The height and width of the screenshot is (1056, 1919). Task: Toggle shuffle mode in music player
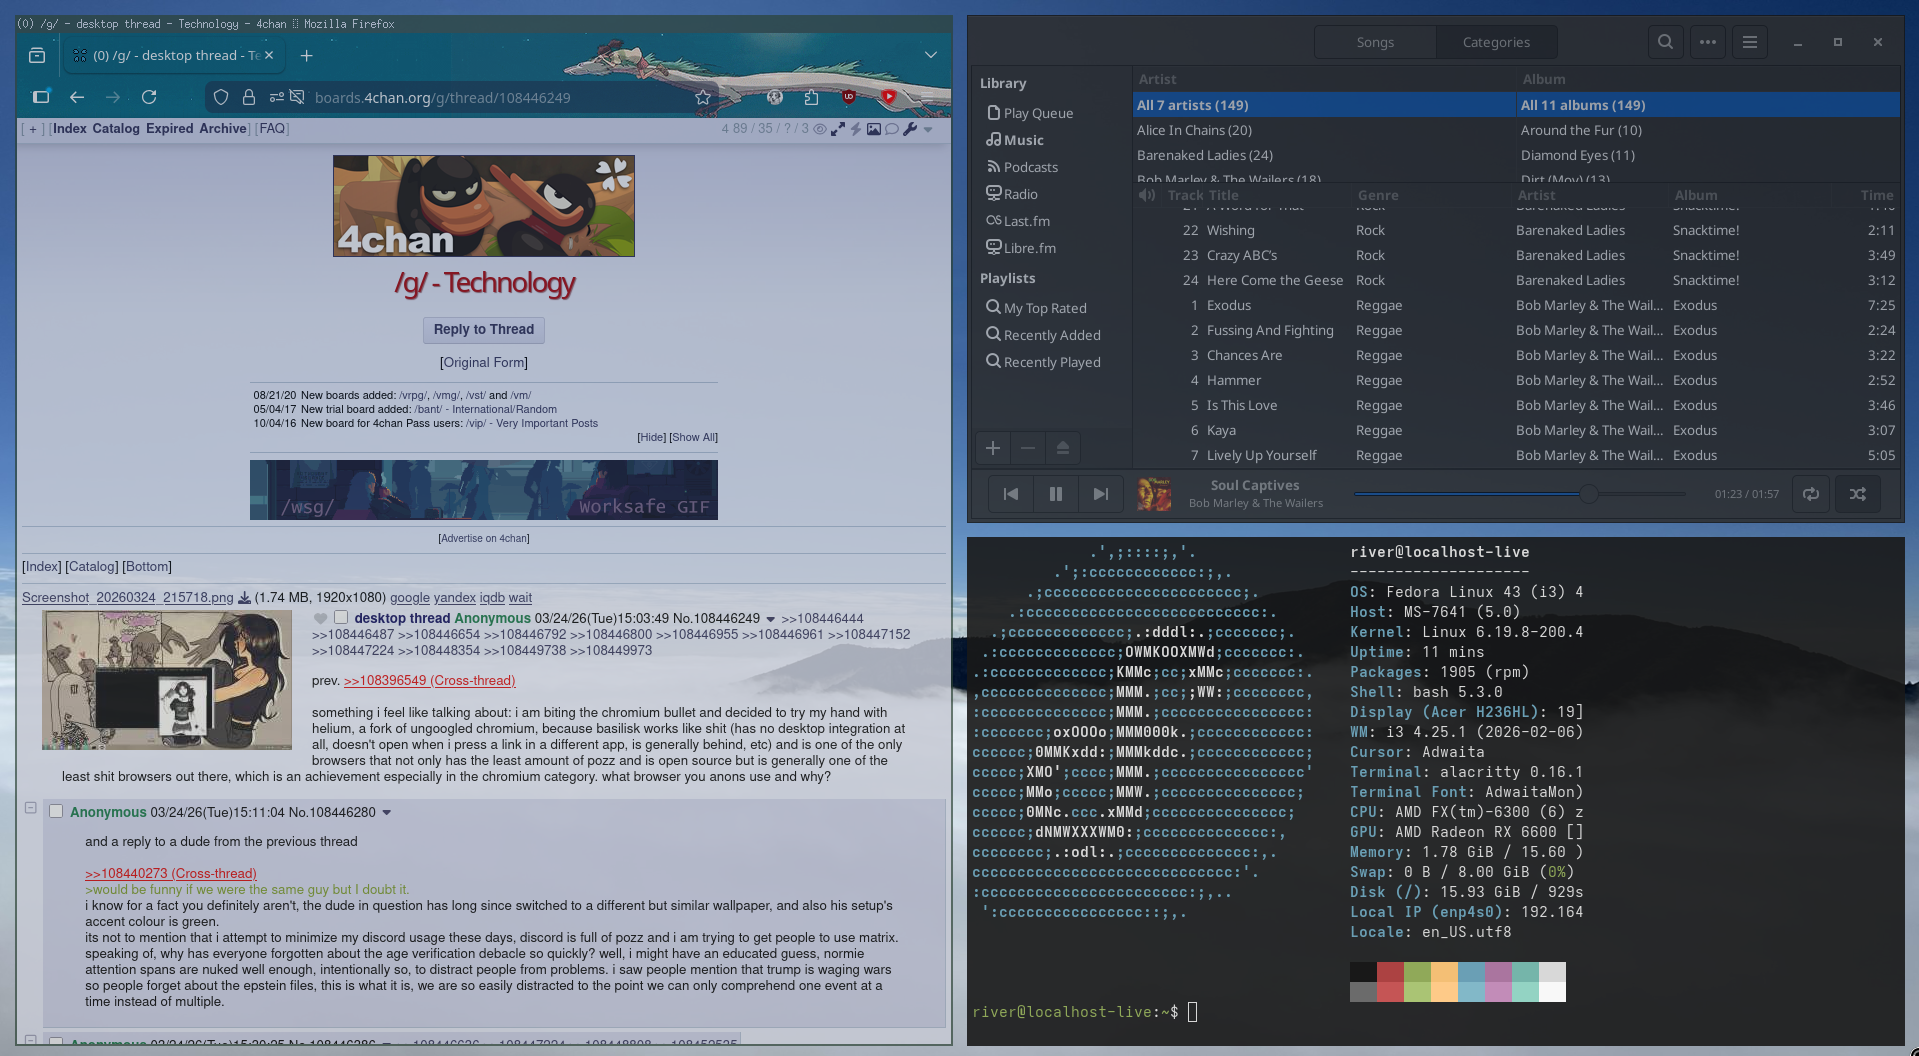[x=1858, y=494]
